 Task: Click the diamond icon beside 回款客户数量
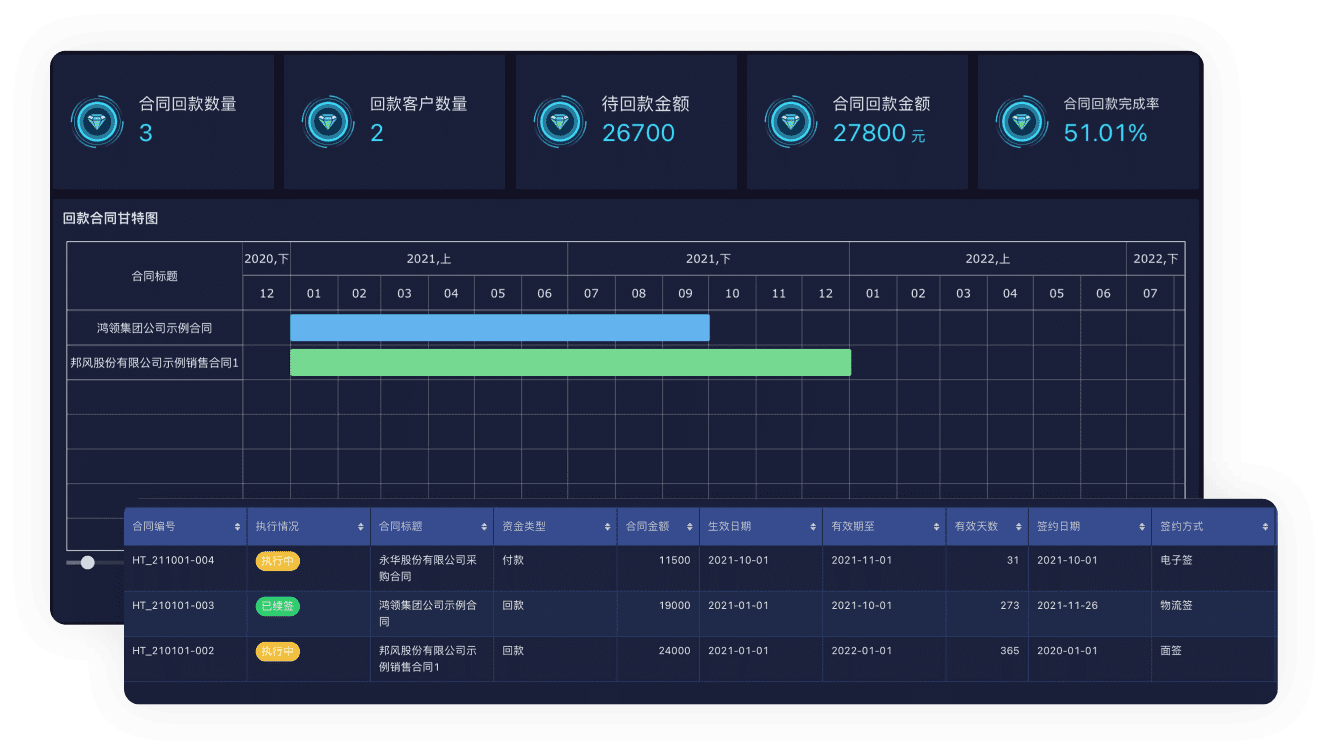coord(328,122)
